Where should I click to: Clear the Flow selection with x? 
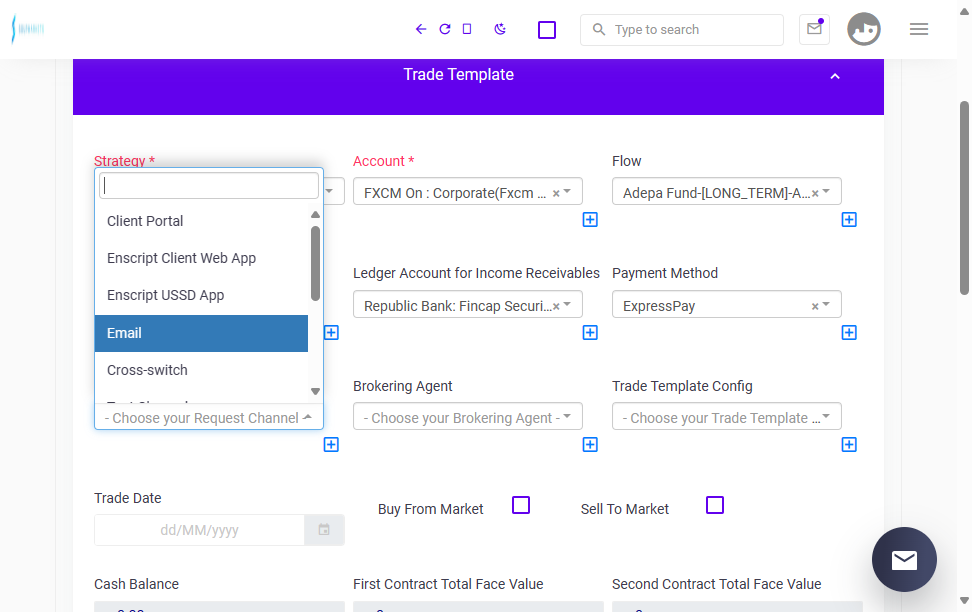(x=815, y=193)
